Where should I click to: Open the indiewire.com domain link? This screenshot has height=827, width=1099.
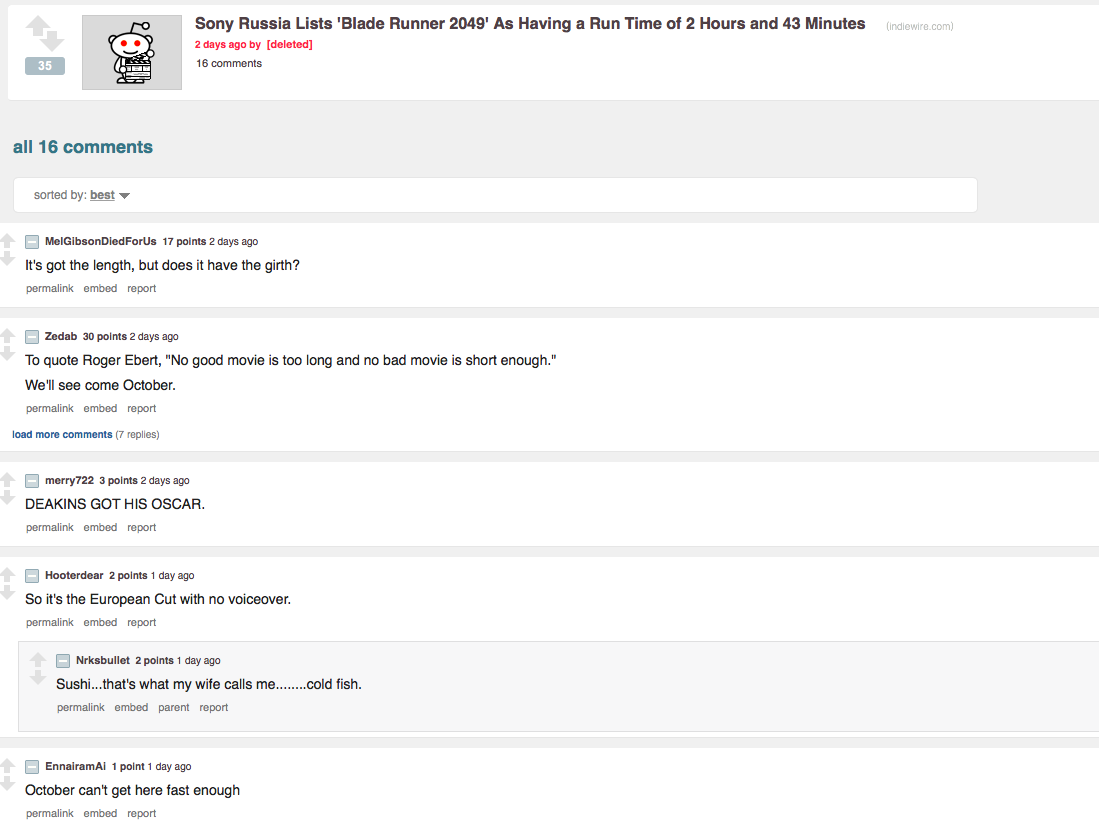pyautogui.click(x=919, y=27)
